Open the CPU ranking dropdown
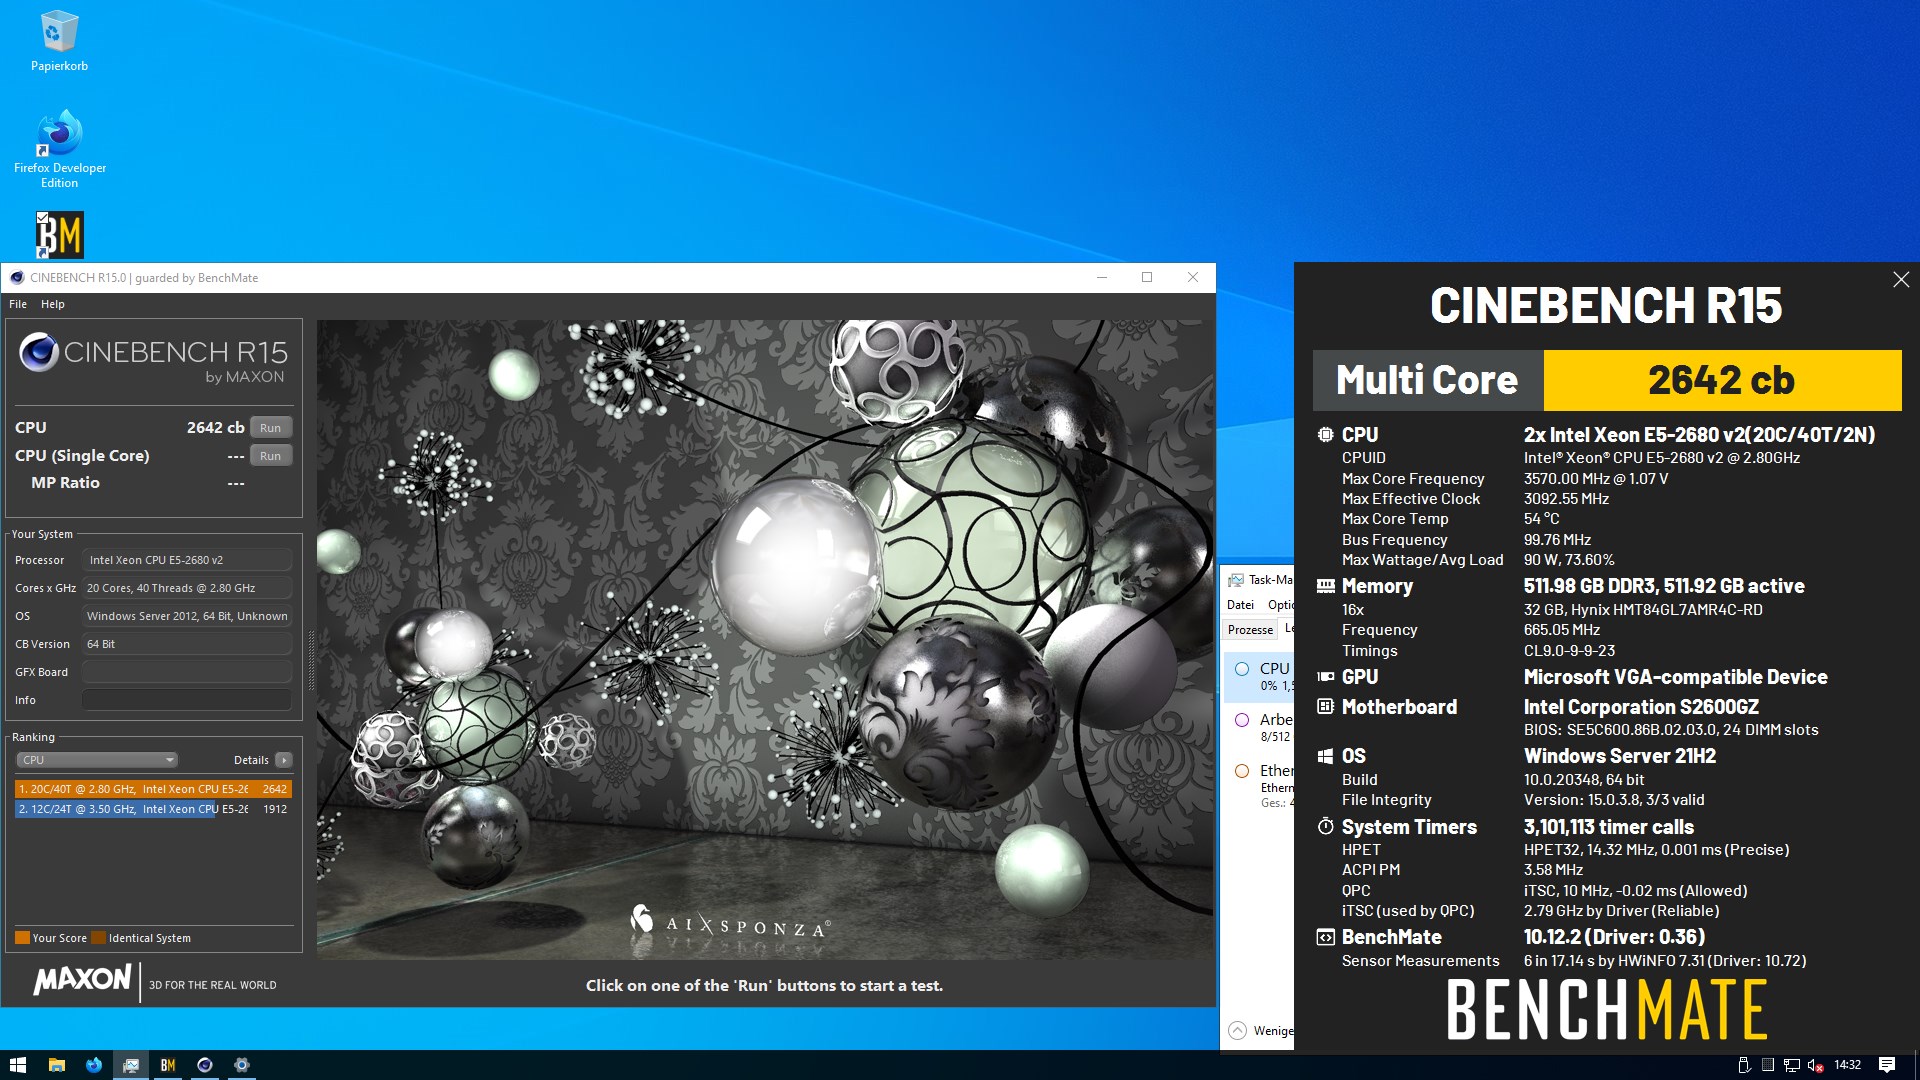1920x1080 pixels. pyautogui.click(x=97, y=760)
